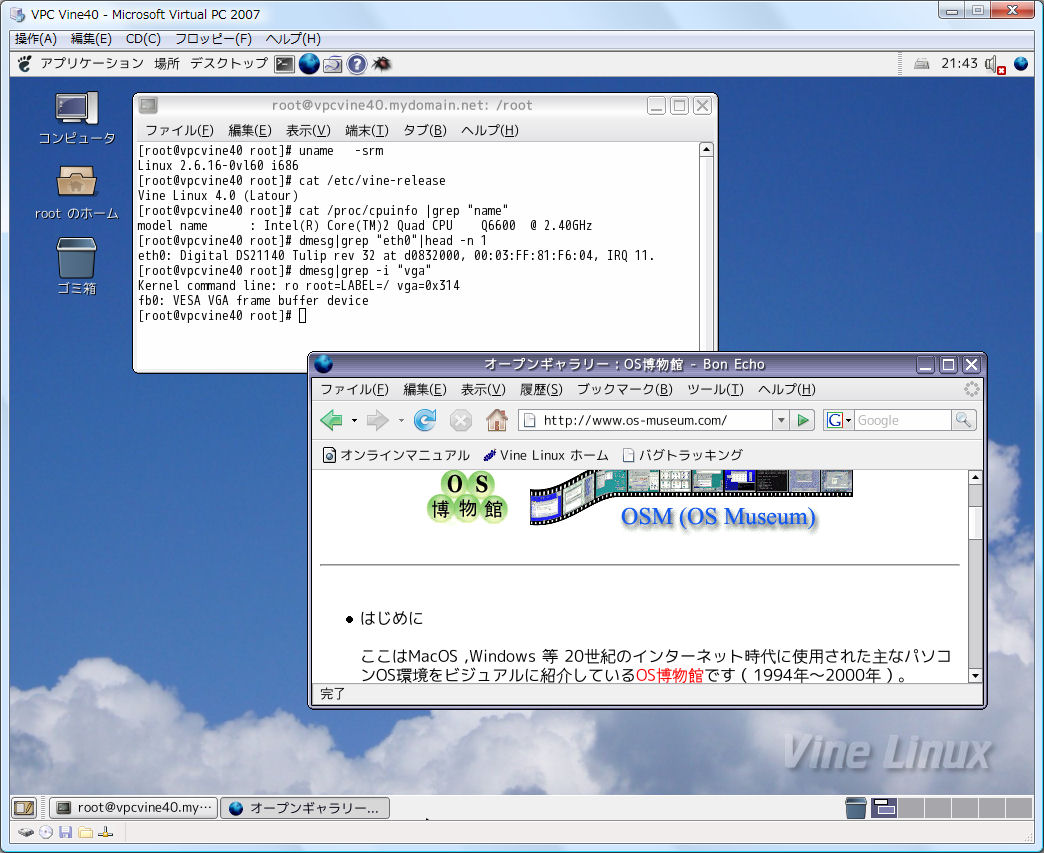Open the Bon Echo 履歴(S) menu
This screenshot has height=853, width=1044.
coord(541,390)
